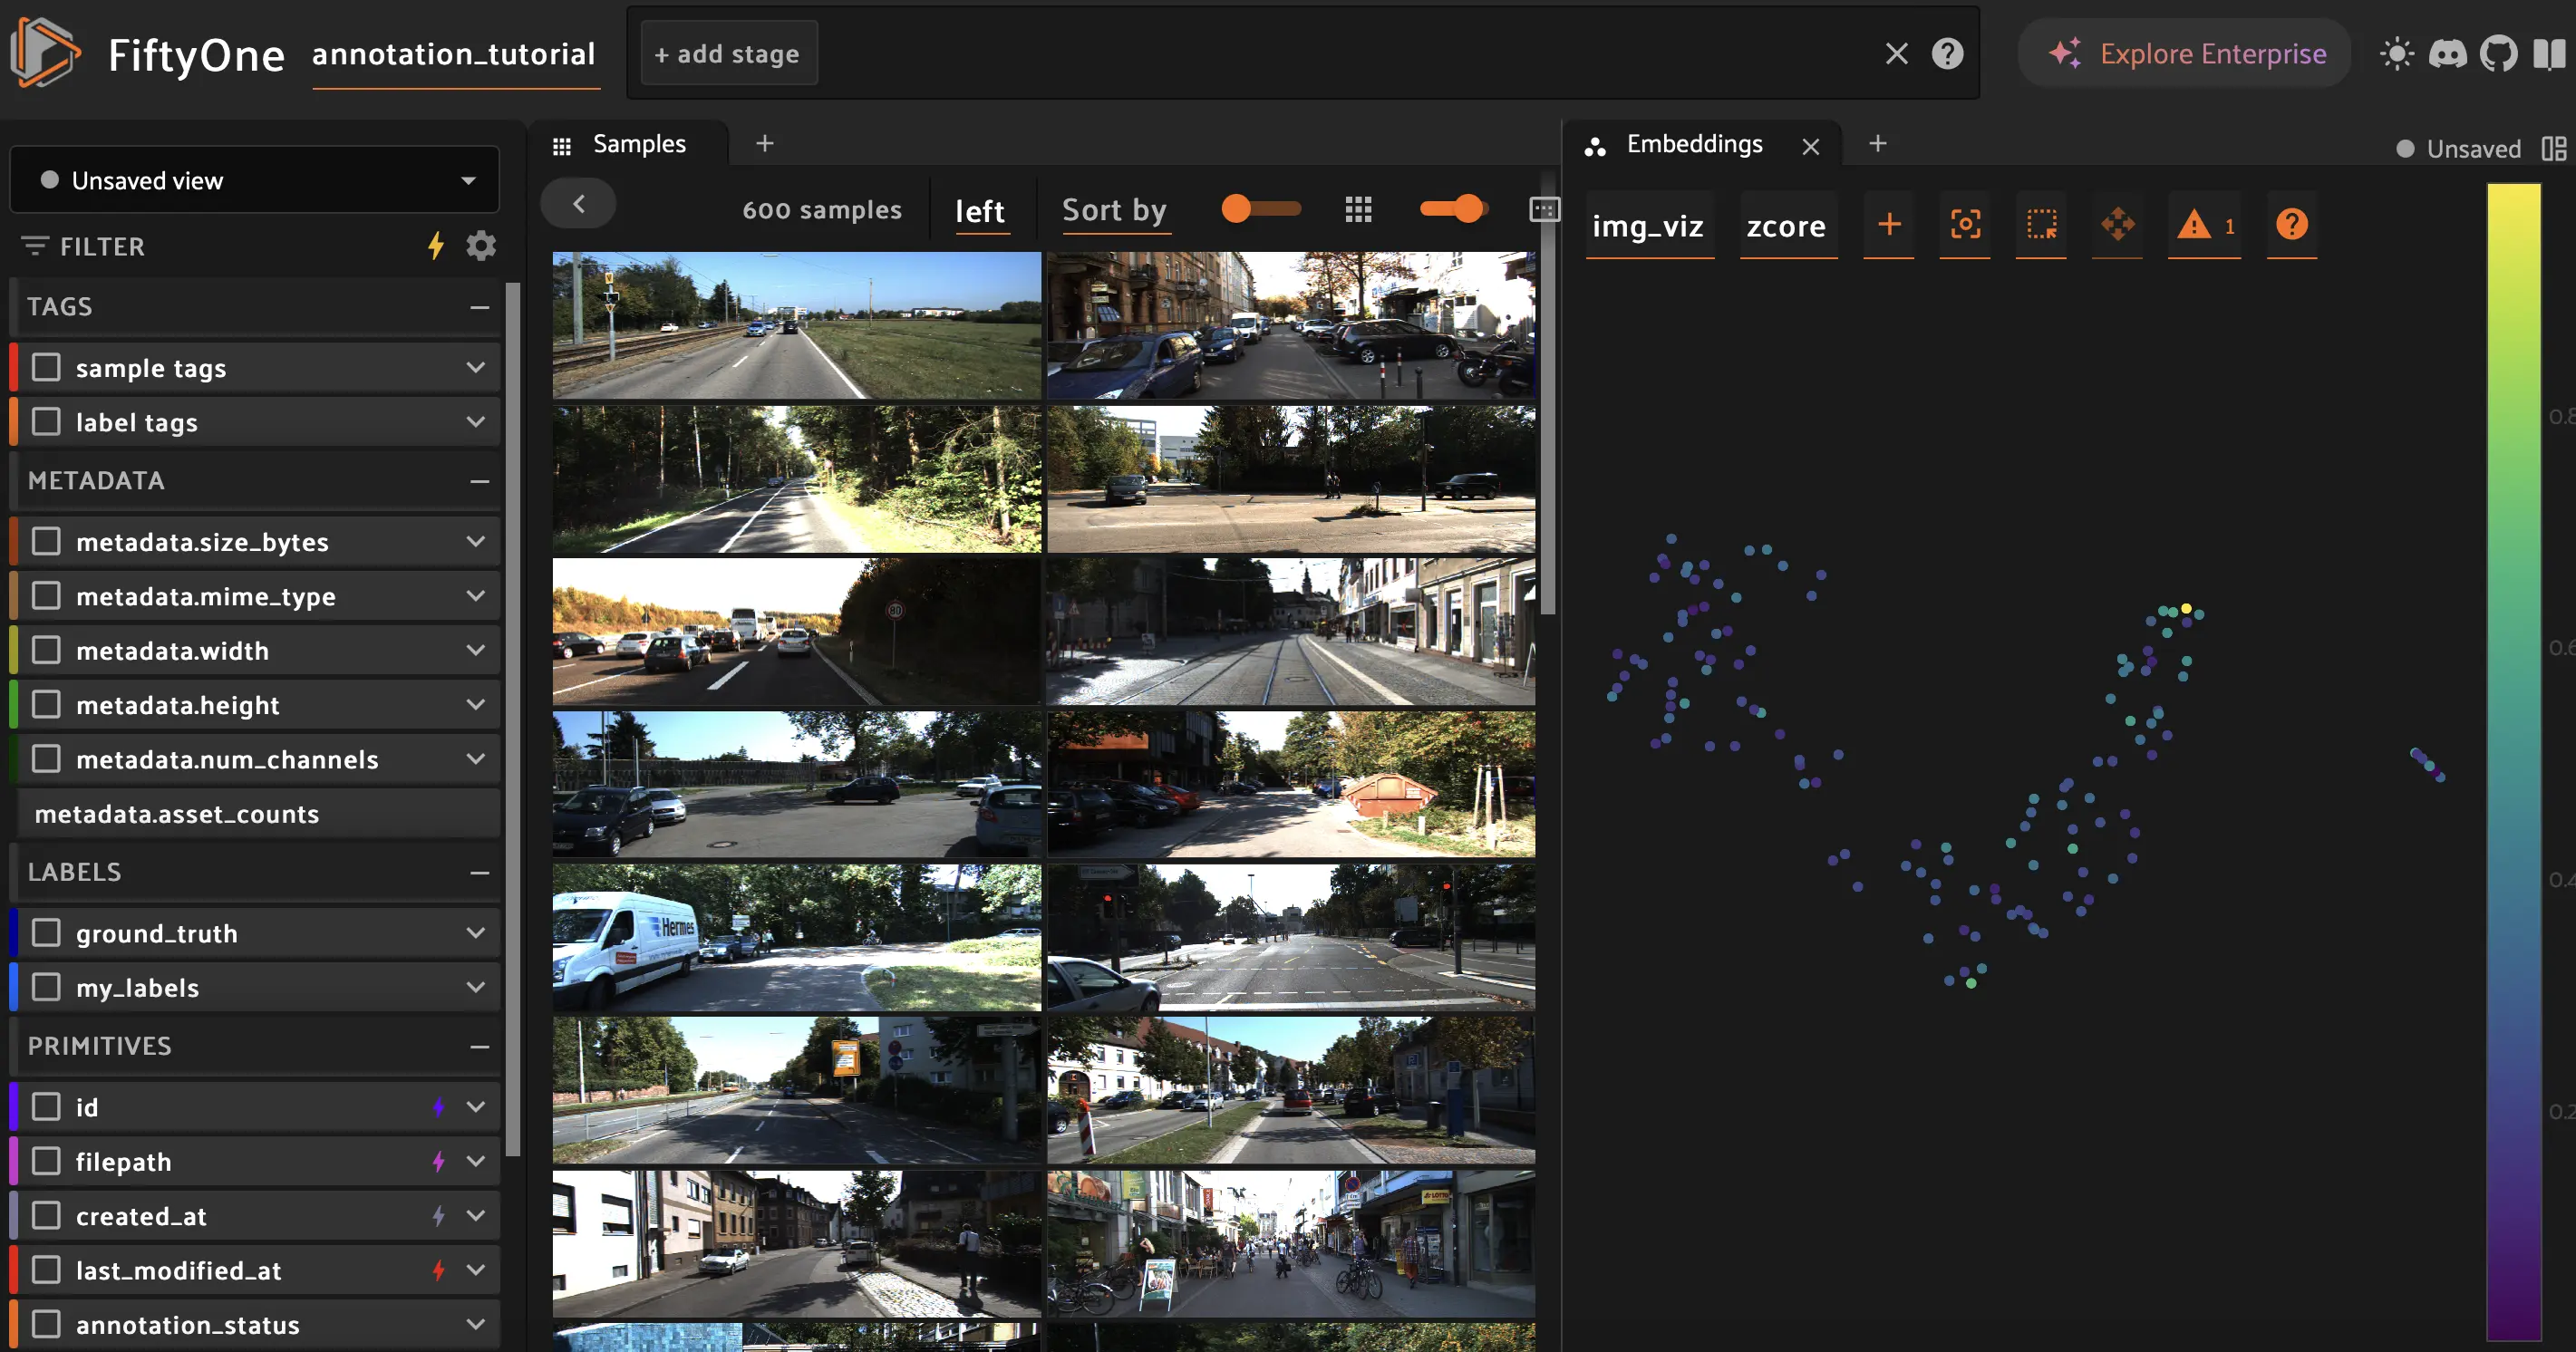Toggle the light/dark theme sun icon
The image size is (2576, 1352).
coord(2397,54)
